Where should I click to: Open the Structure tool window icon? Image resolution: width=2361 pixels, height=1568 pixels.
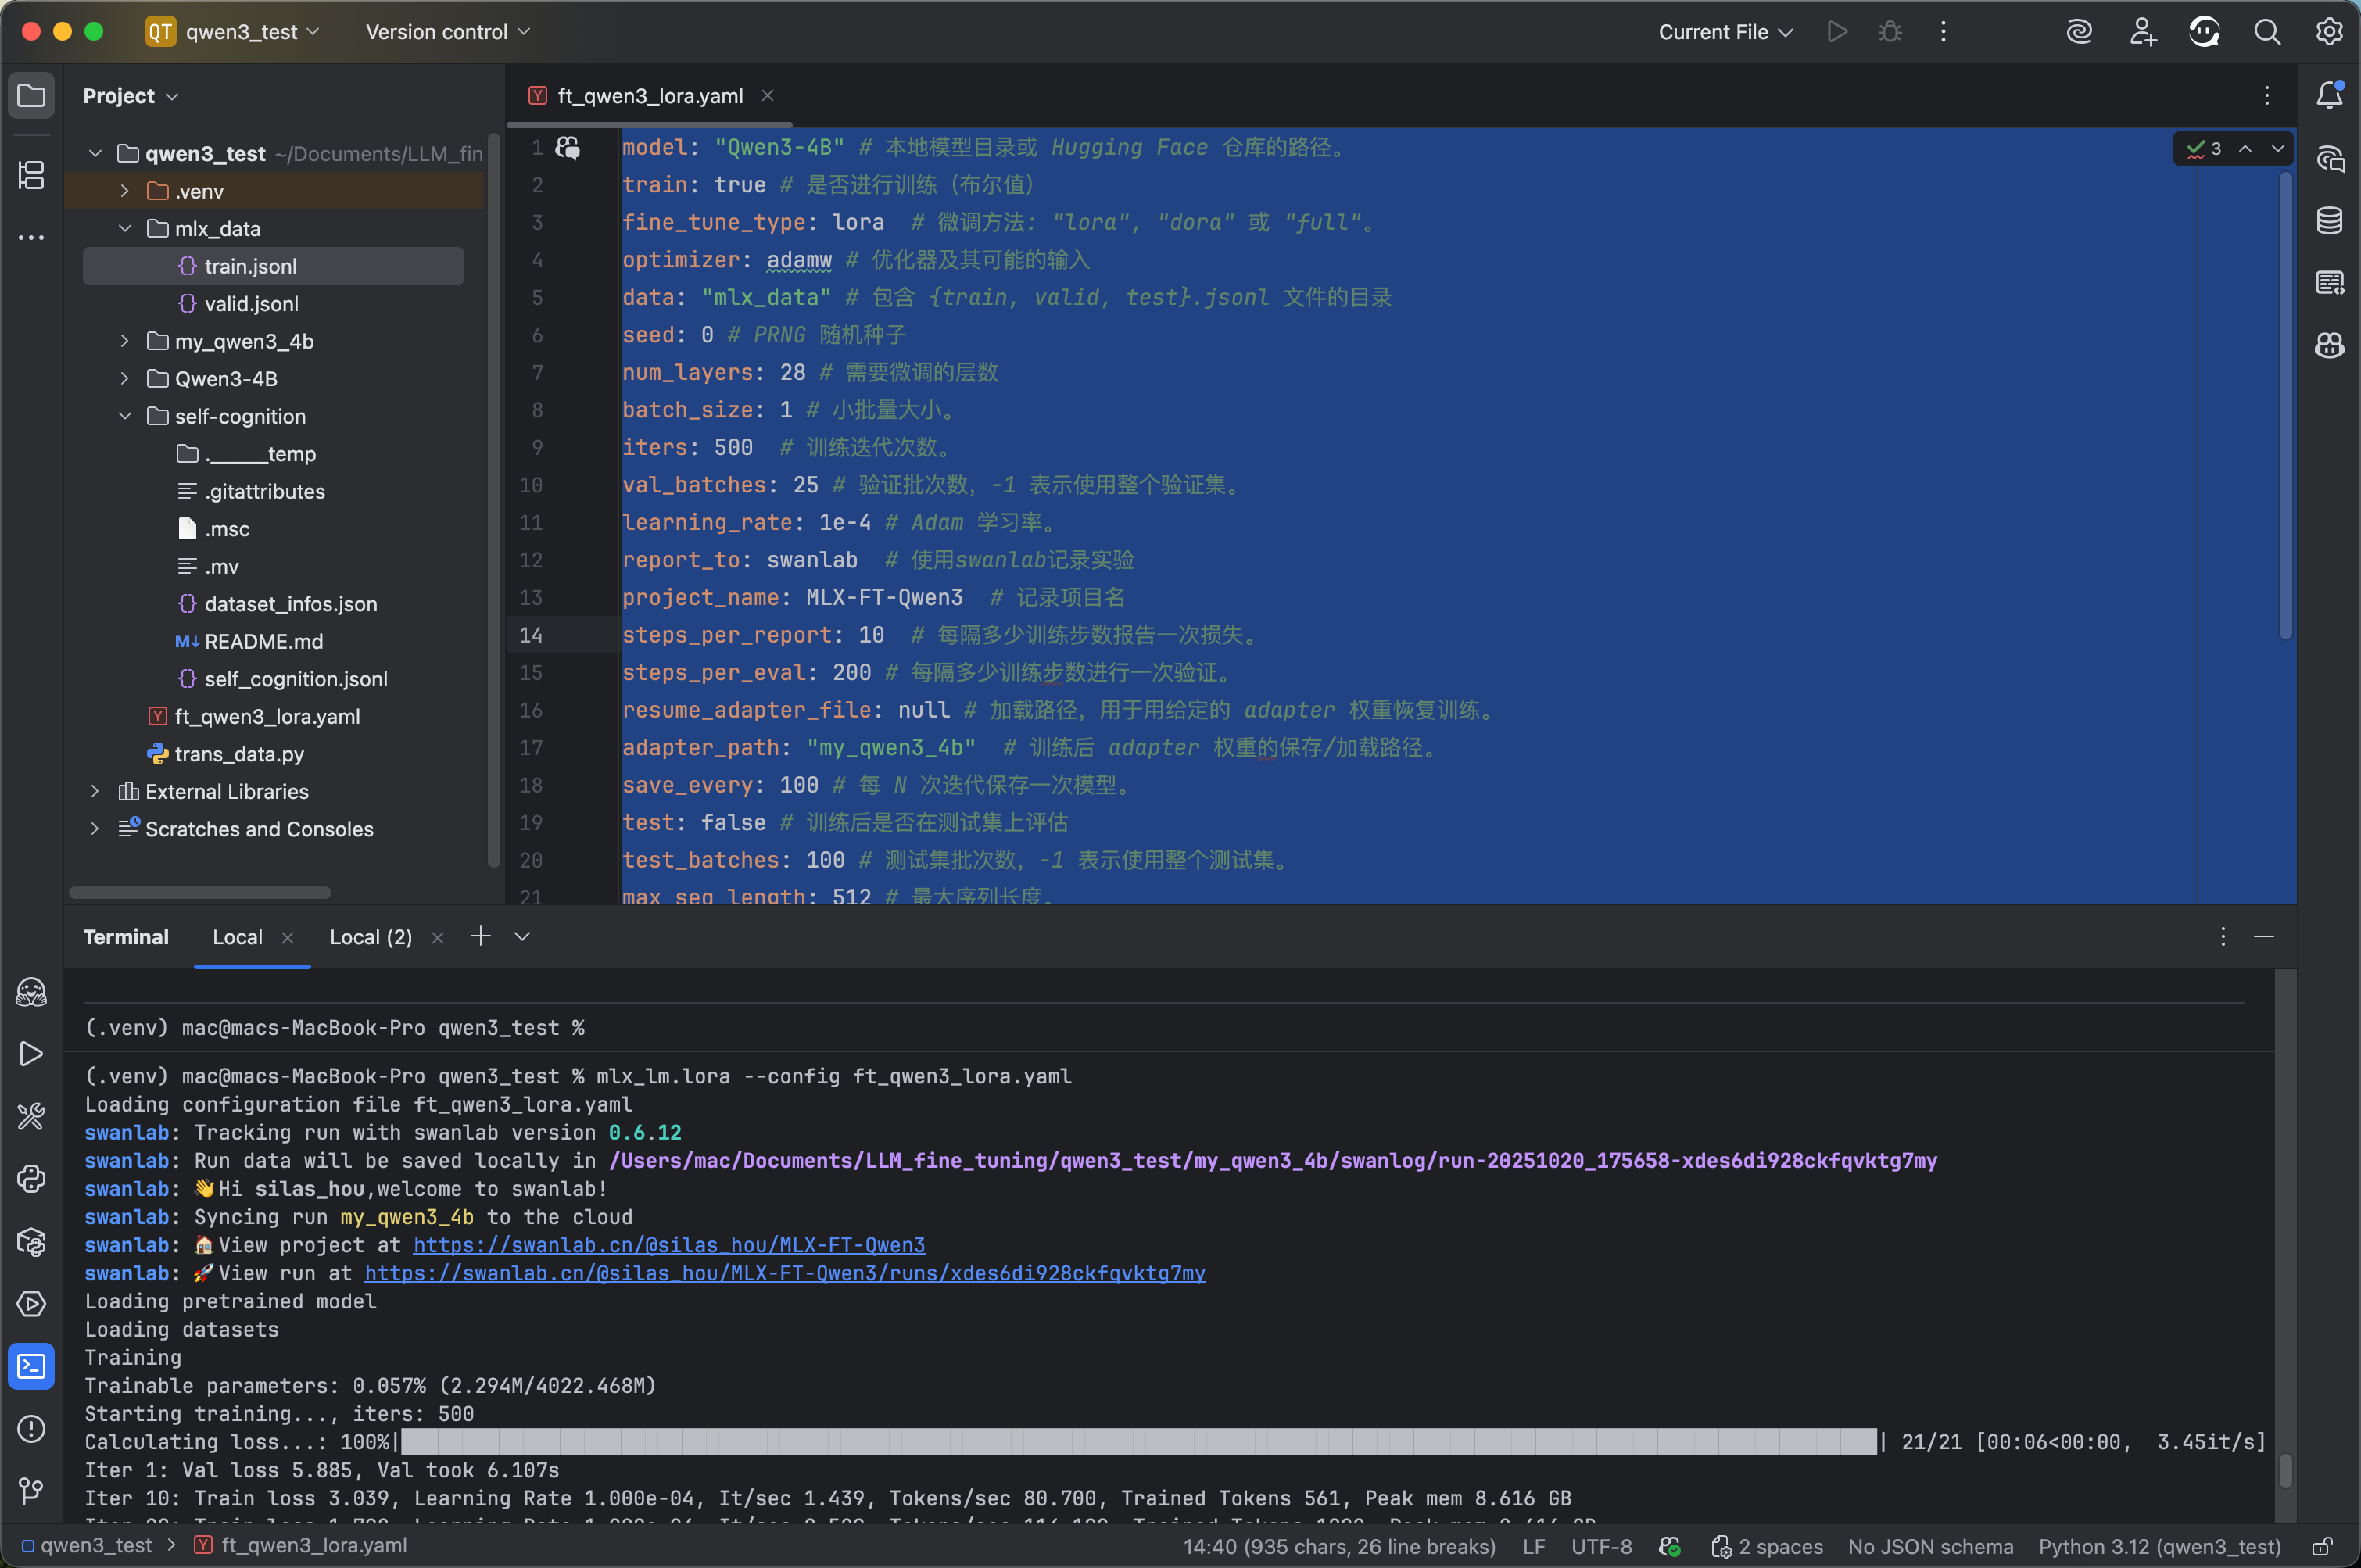click(x=31, y=175)
